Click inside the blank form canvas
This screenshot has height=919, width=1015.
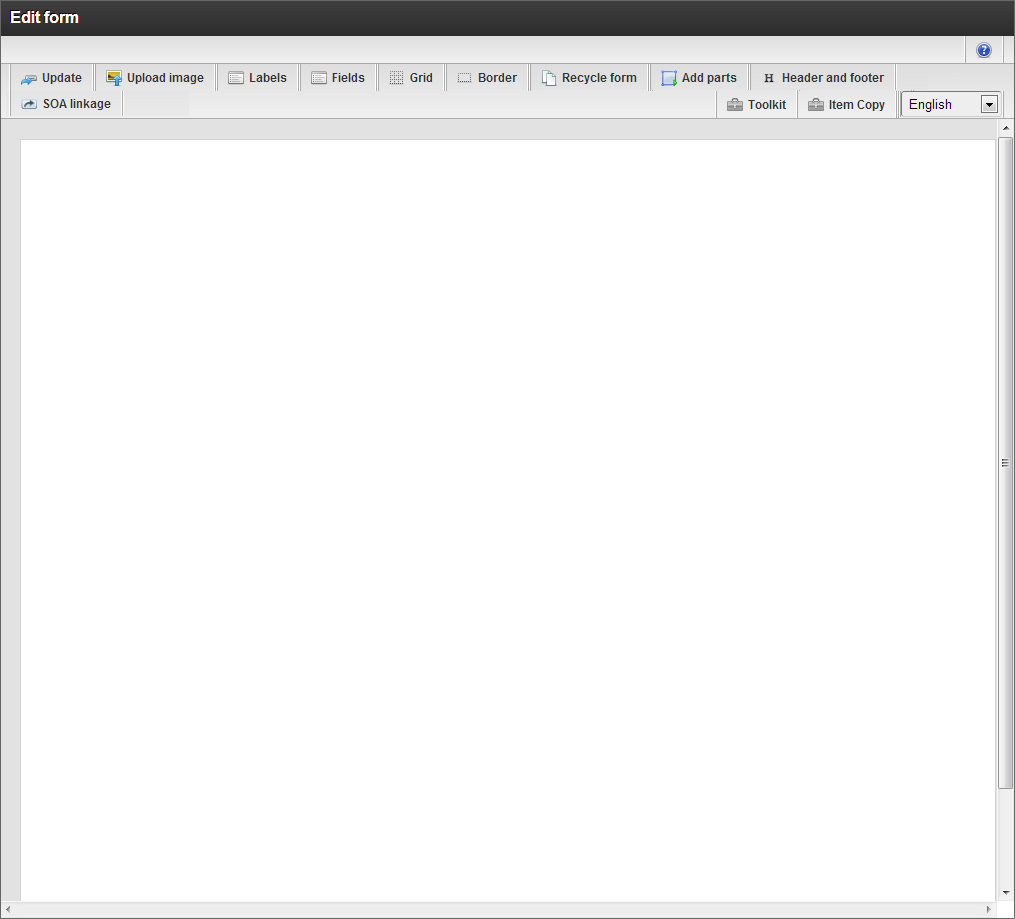pos(508,520)
